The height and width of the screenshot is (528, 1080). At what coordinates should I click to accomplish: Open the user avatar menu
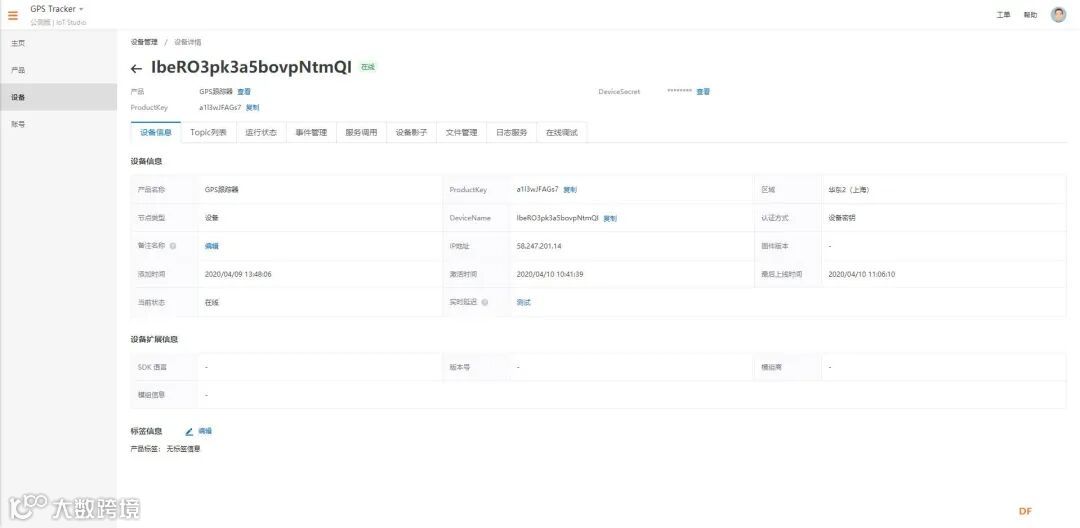point(1059,14)
